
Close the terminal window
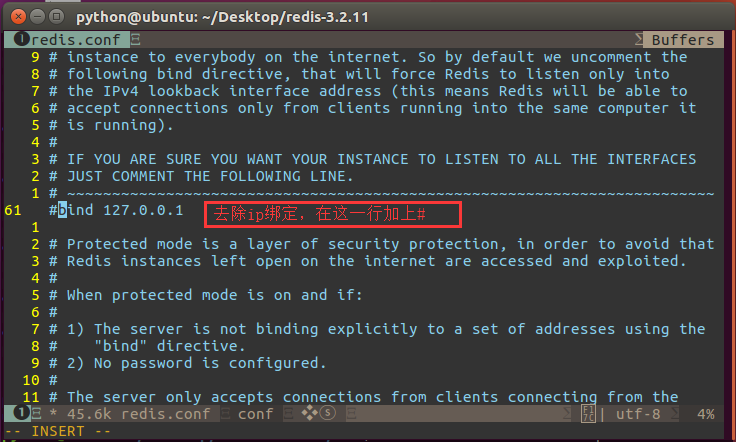coord(18,17)
